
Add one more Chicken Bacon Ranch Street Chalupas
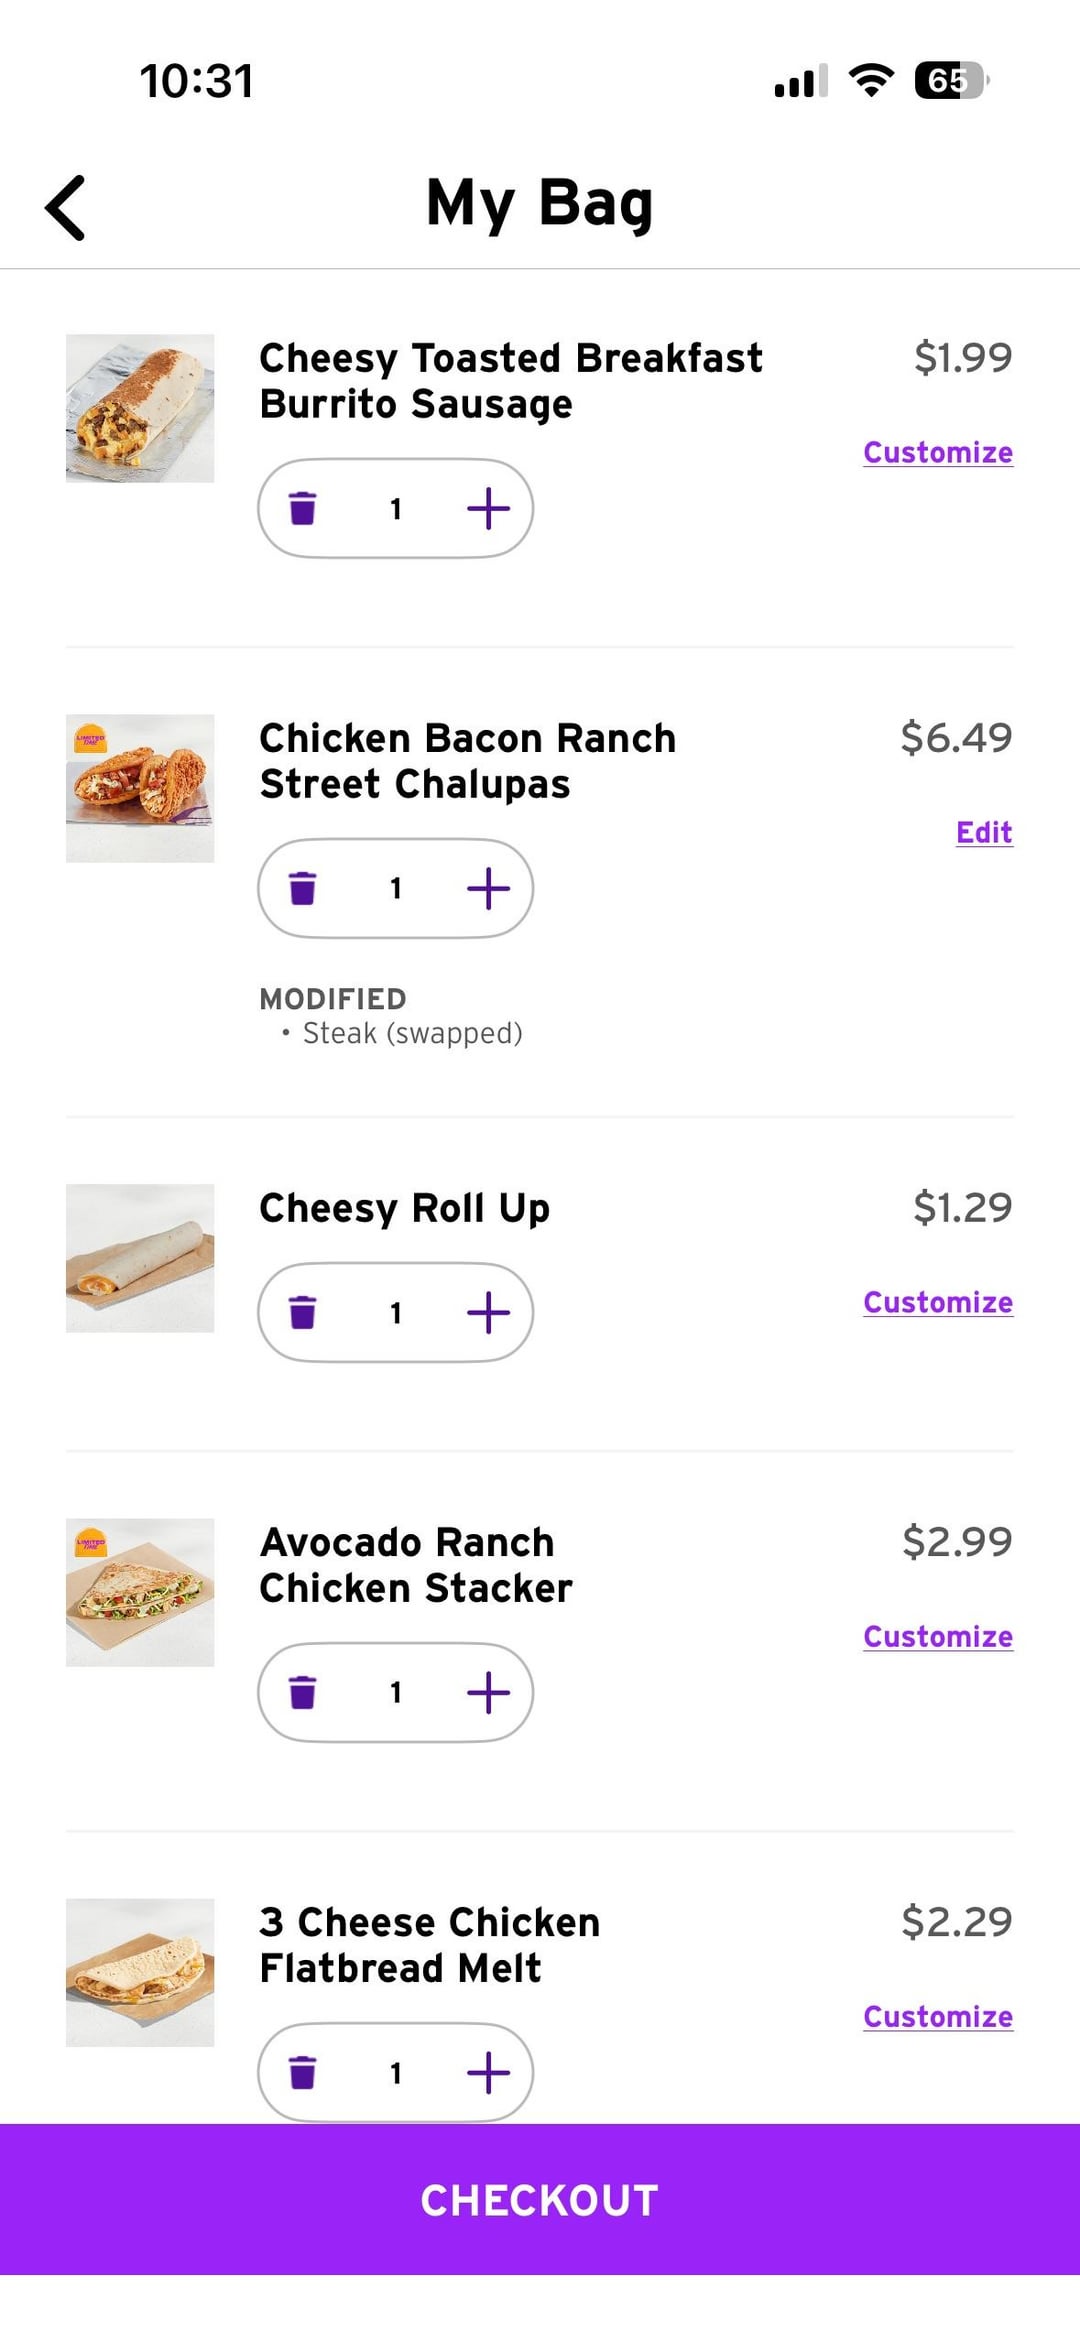click(x=488, y=888)
